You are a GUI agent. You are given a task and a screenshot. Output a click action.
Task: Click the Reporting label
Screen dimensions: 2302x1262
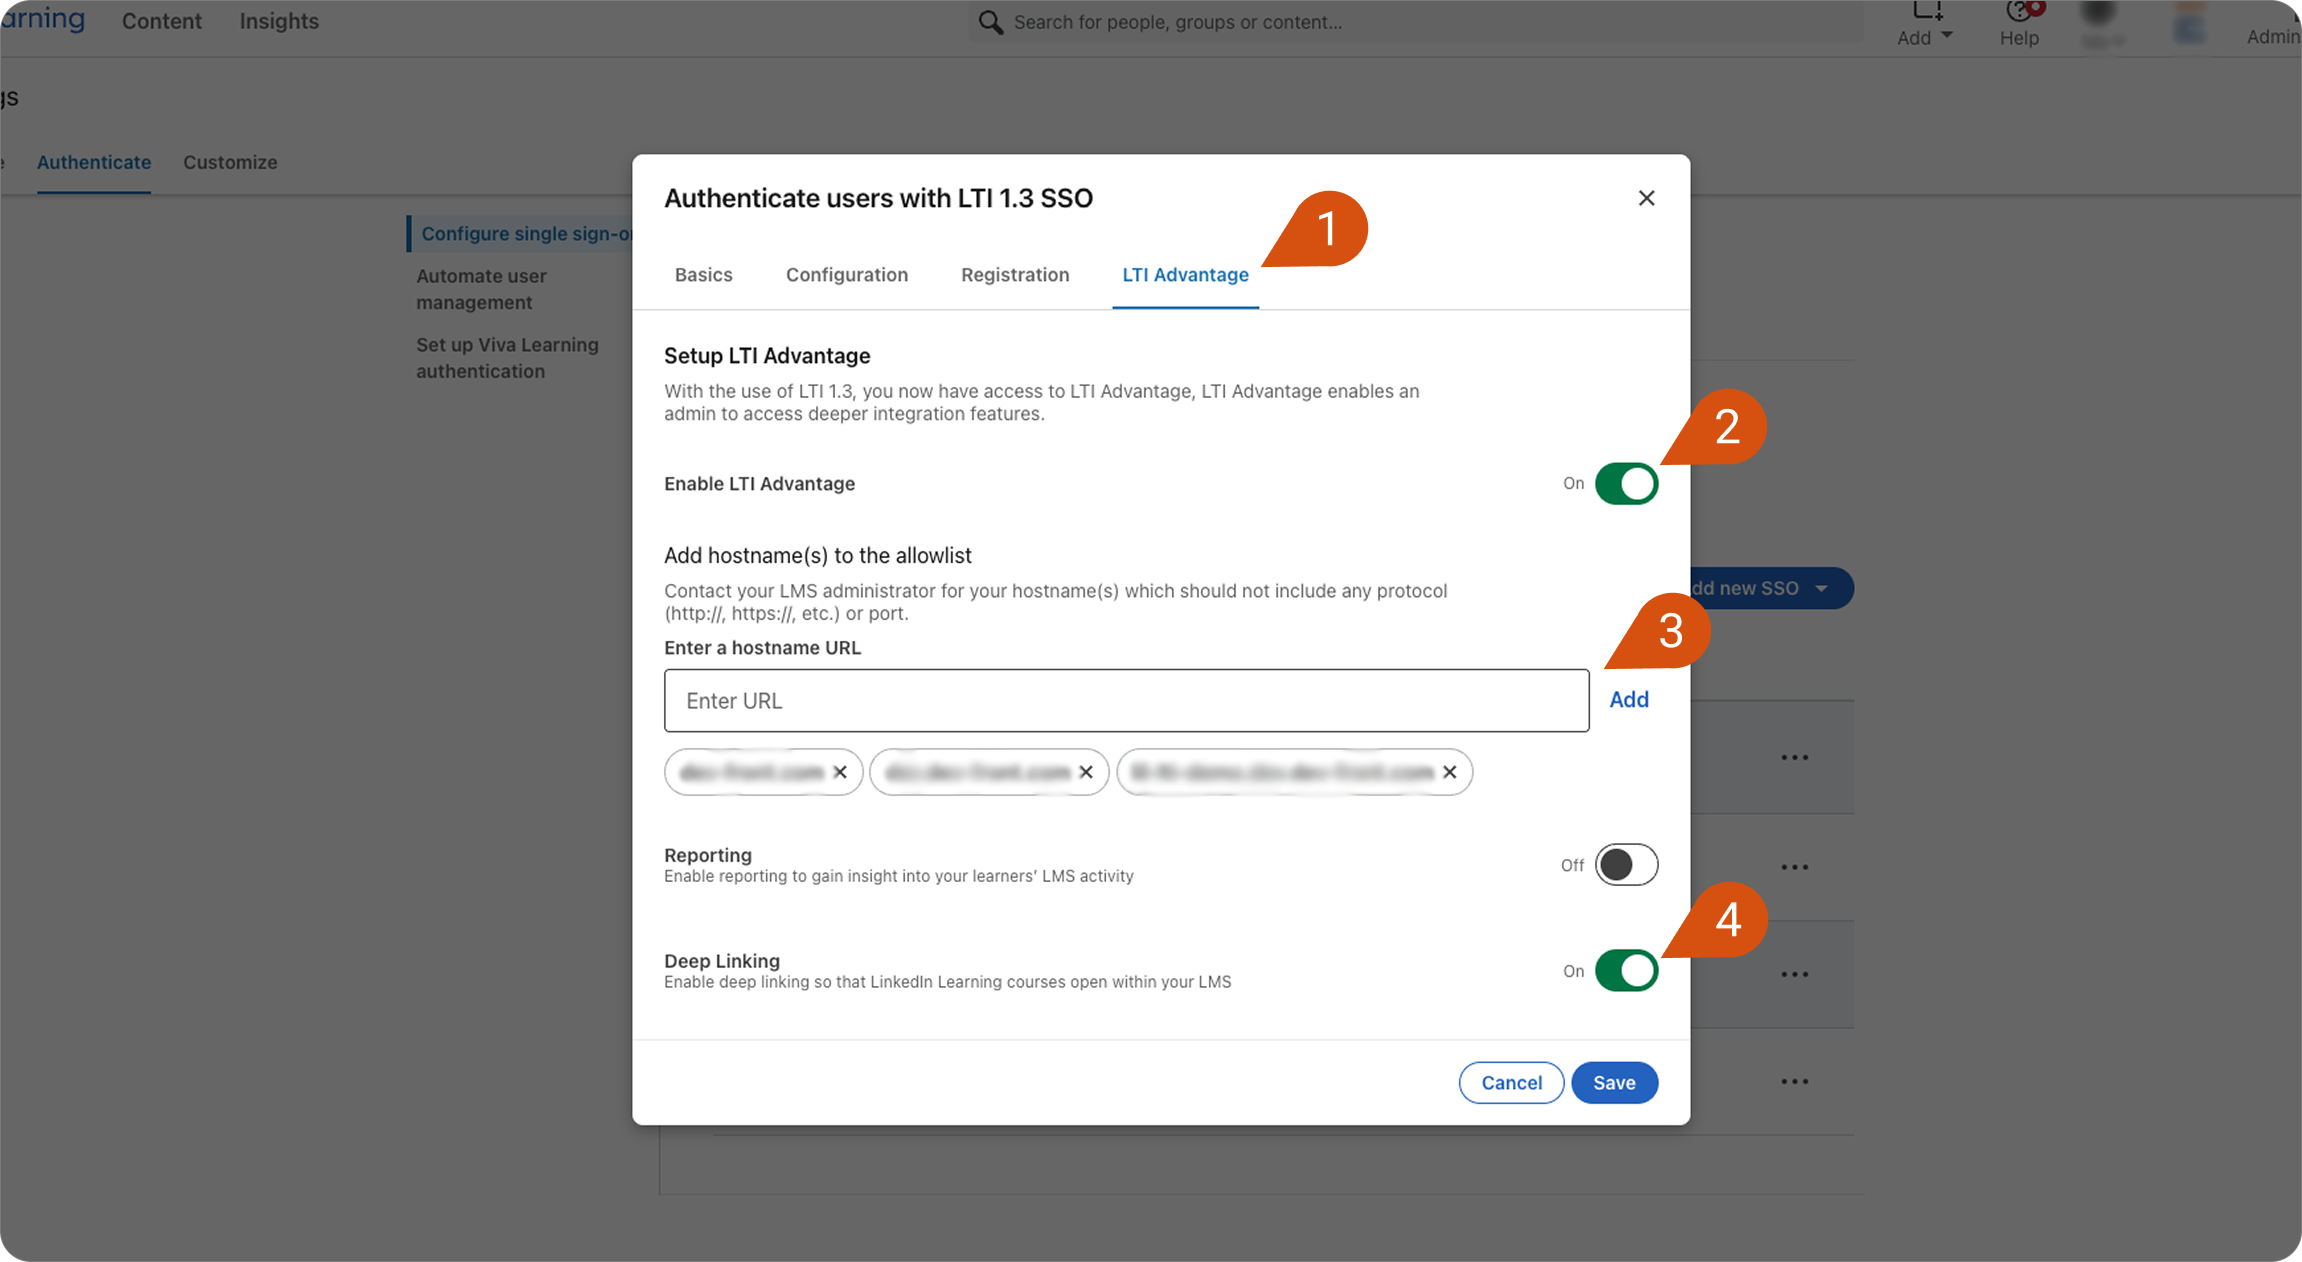[708, 855]
